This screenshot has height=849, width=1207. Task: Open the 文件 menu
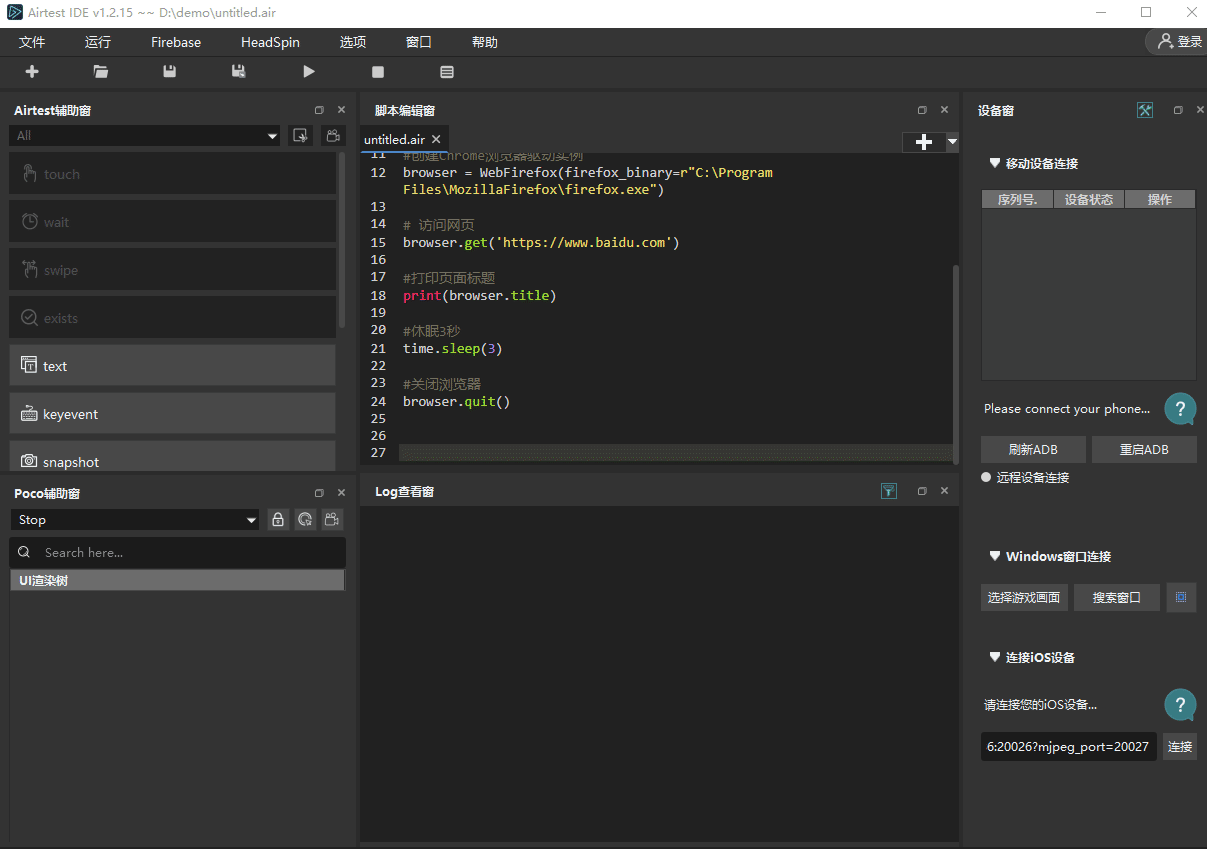(33, 42)
